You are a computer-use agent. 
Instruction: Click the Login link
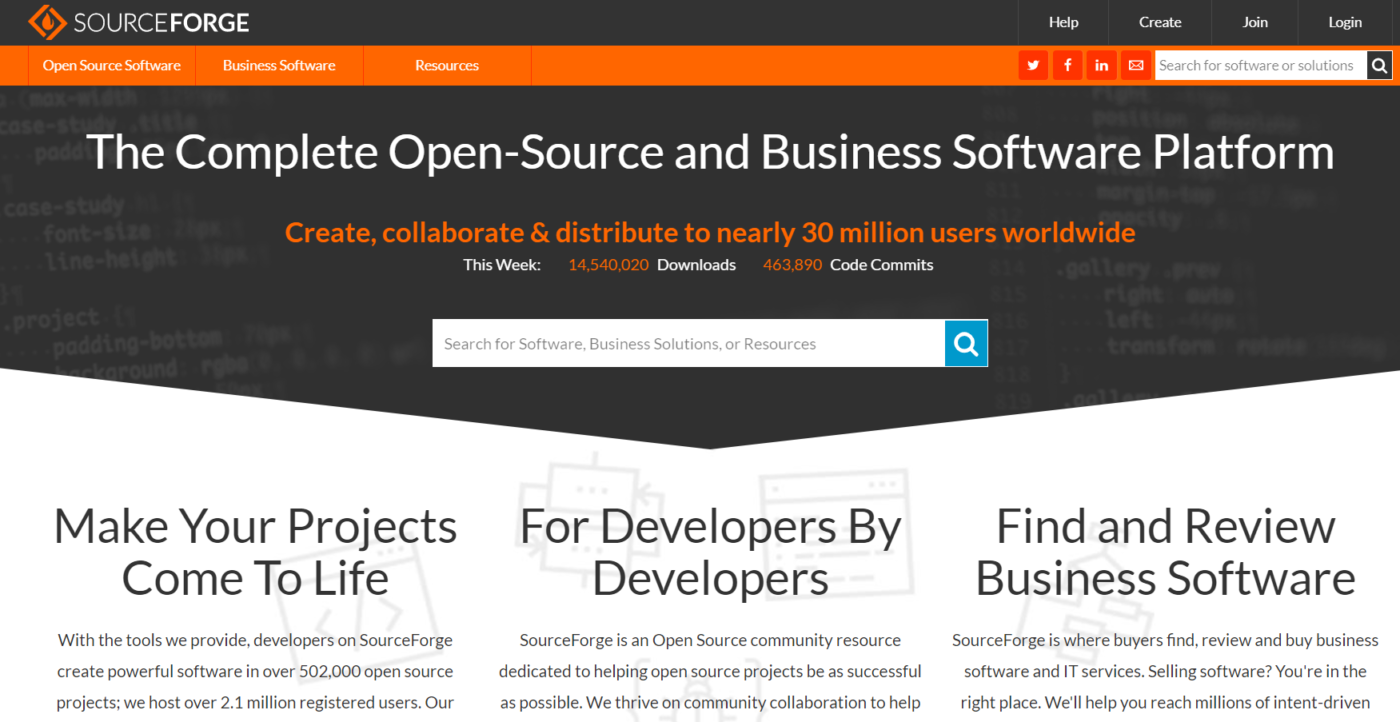tap(1345, 22)
